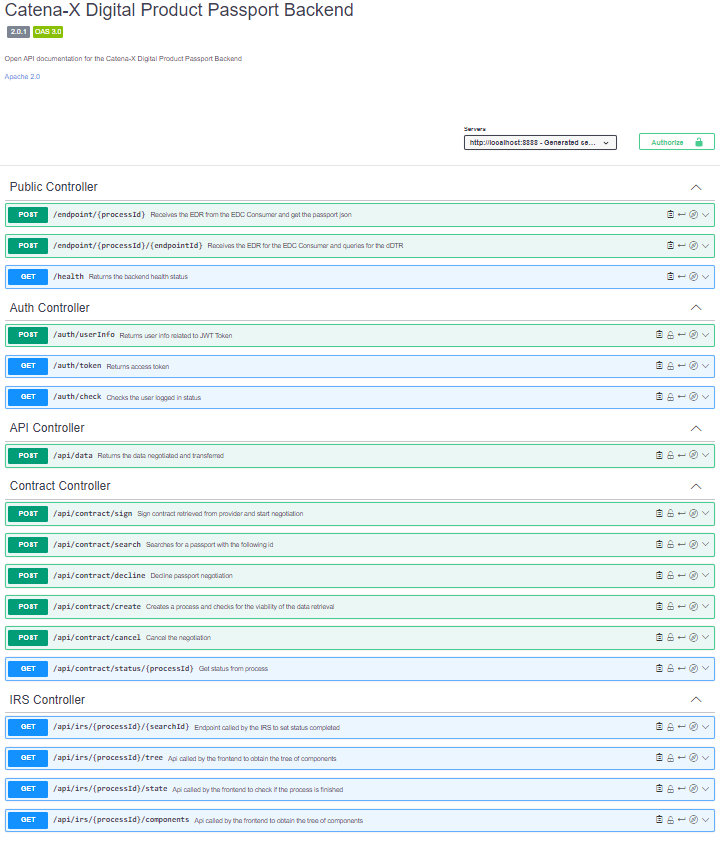Click padlock icon on /api/contract/sign row

click(x=671, y=513)
